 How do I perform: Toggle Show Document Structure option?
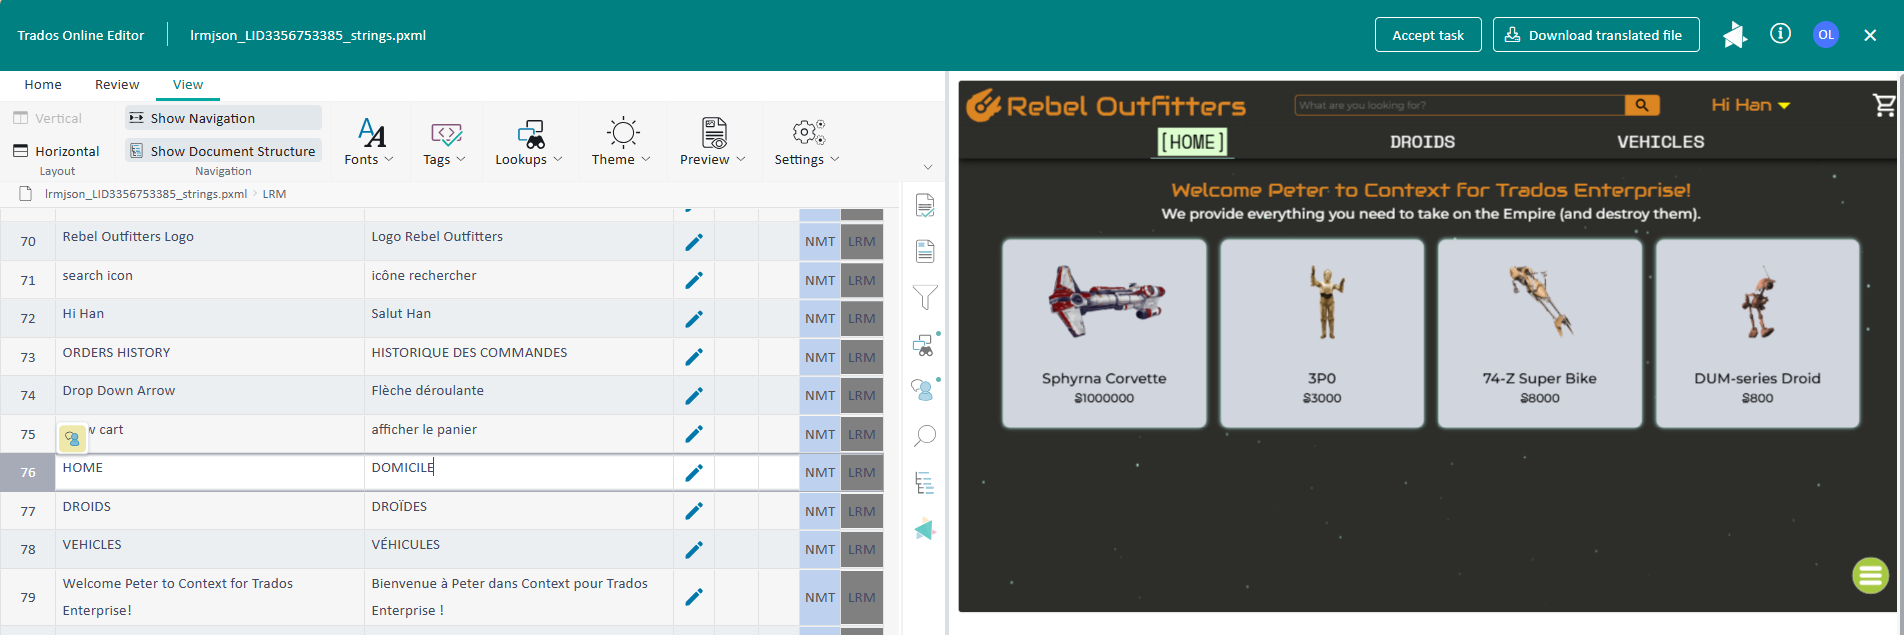click(x=223, y=151)
